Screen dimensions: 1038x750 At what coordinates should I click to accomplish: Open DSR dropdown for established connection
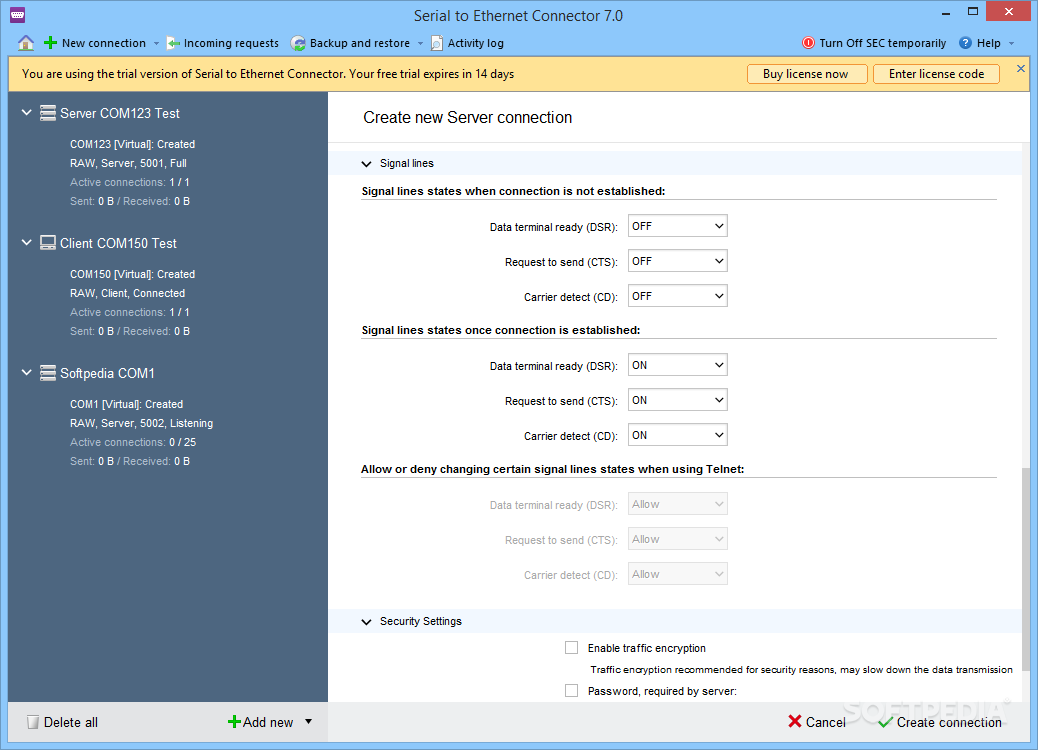coord(677,365)
